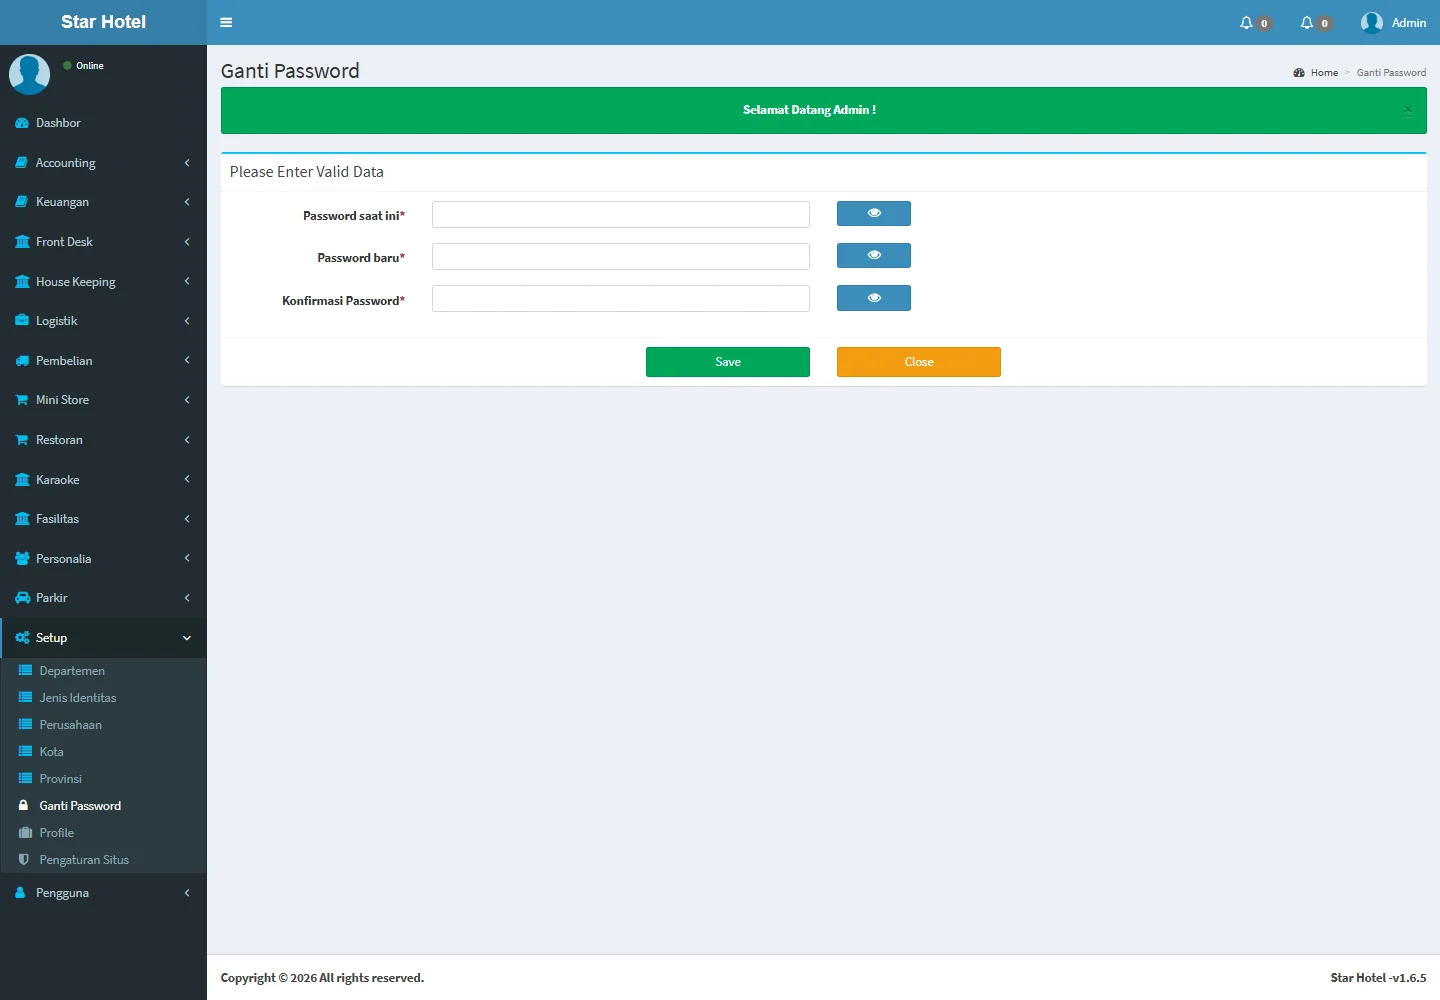Click the Ganti Password lock icon
The height and width of the screenshot is (1000, 1440).
click(x=24, y=806)
